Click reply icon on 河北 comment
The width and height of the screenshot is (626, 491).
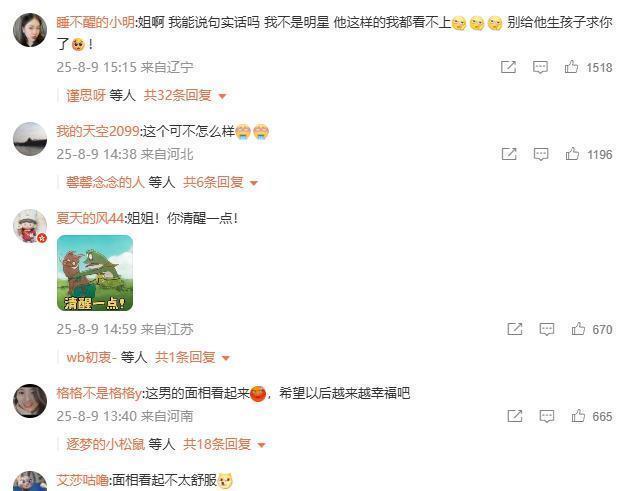click(x=541, y=154)
